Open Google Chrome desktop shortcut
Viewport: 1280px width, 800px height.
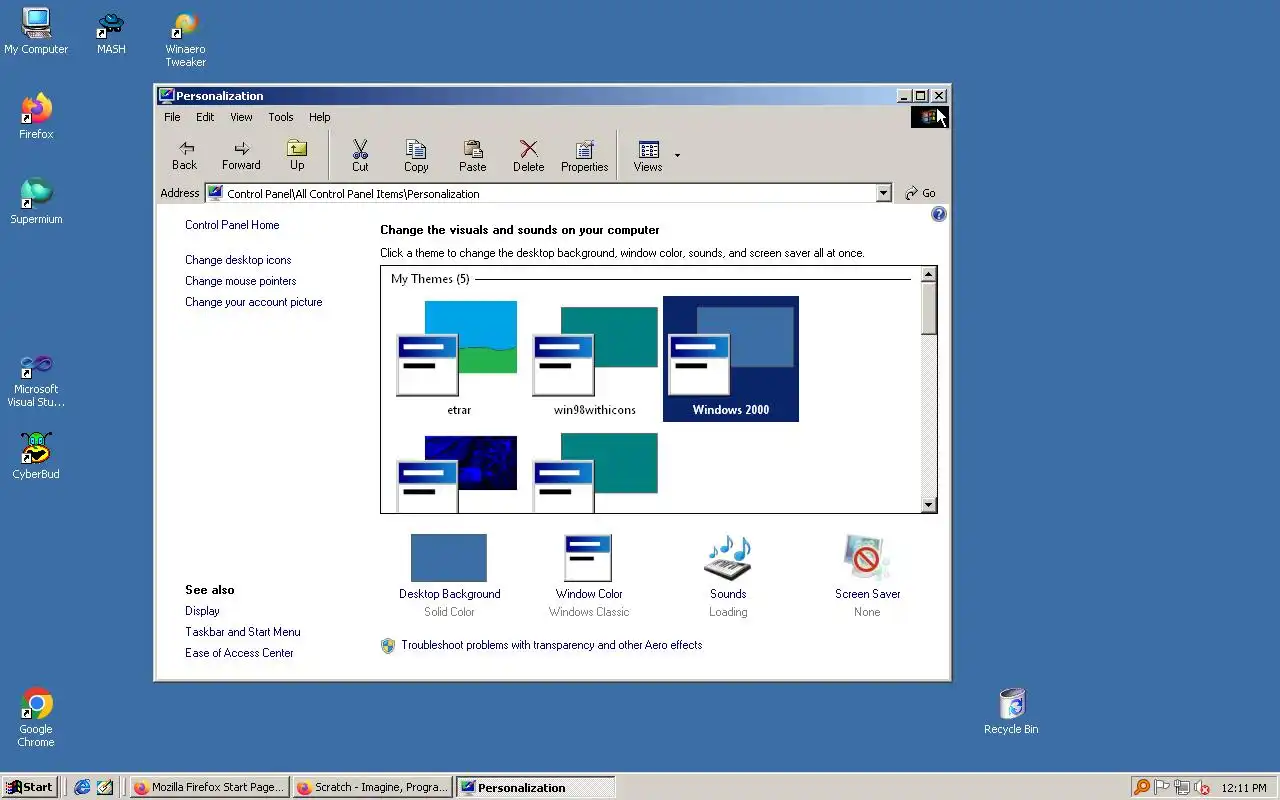(x=36, y=717)
